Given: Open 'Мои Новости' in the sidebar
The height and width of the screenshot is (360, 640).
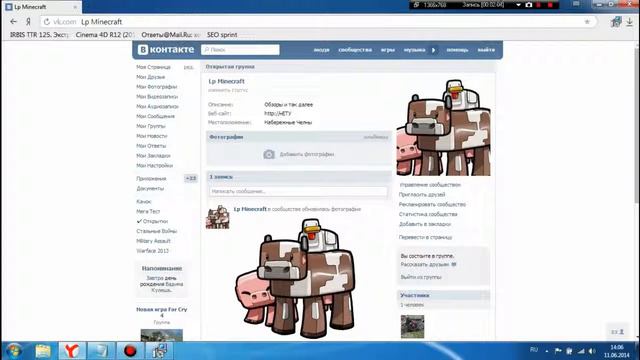Looking at the screenshot, I should [152, 136].
